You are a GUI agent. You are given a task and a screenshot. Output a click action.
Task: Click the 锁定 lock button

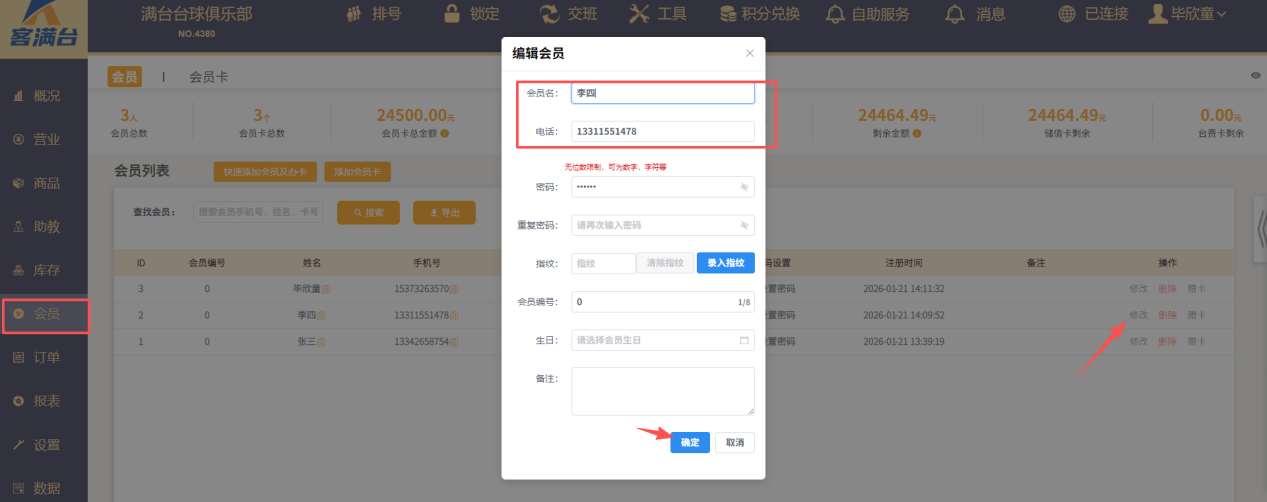coord(470,14)
